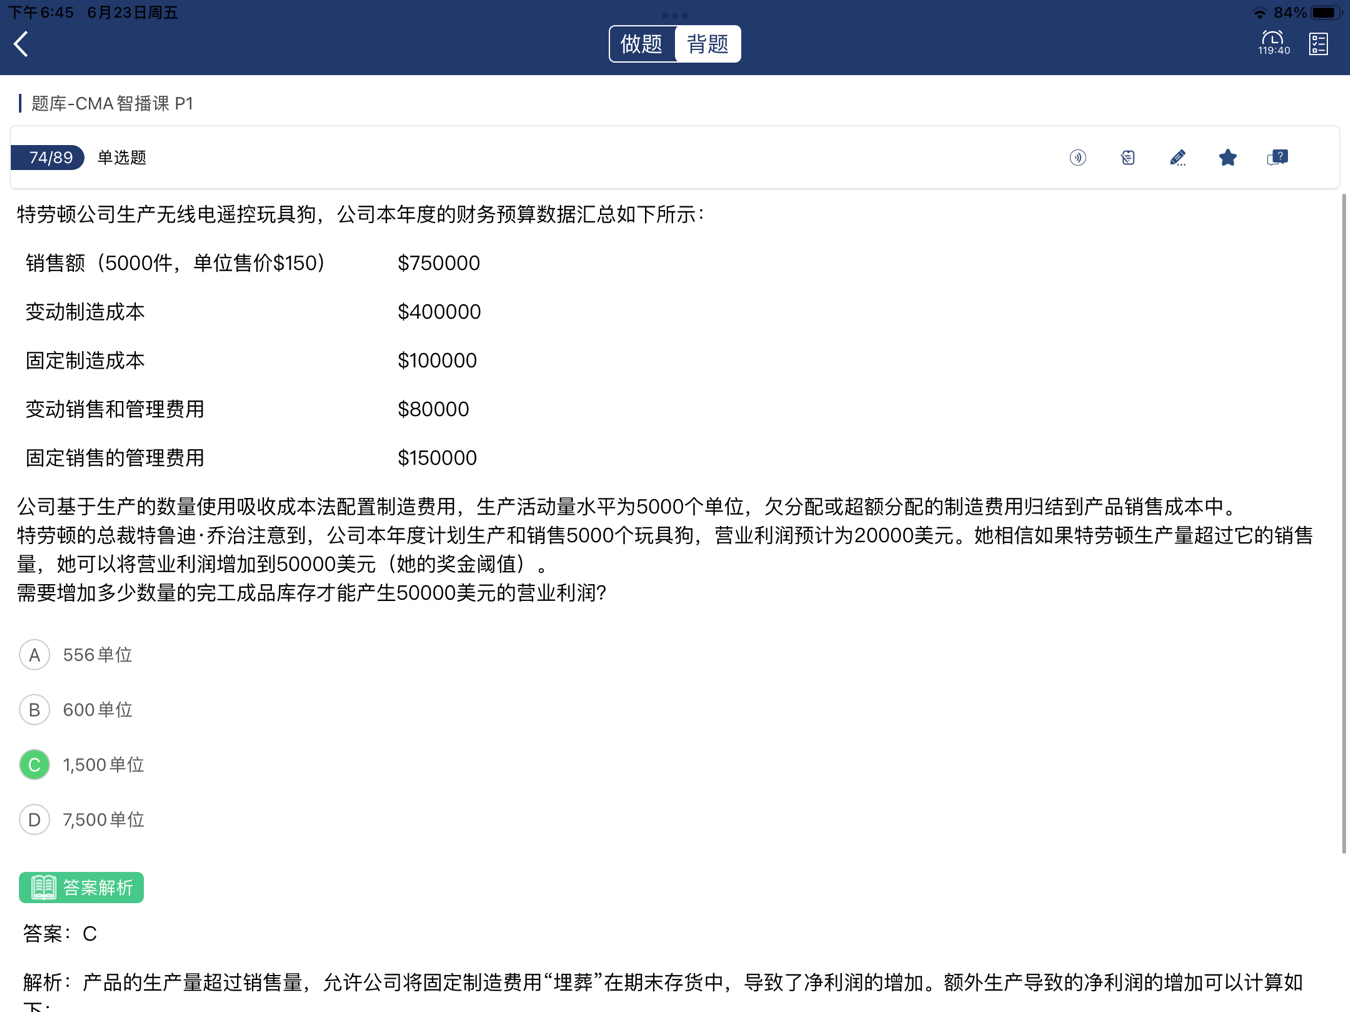This screenshot has height=1012, width=1350.
Task: Switch to the 做题 tab
Action: pos(642,44)
